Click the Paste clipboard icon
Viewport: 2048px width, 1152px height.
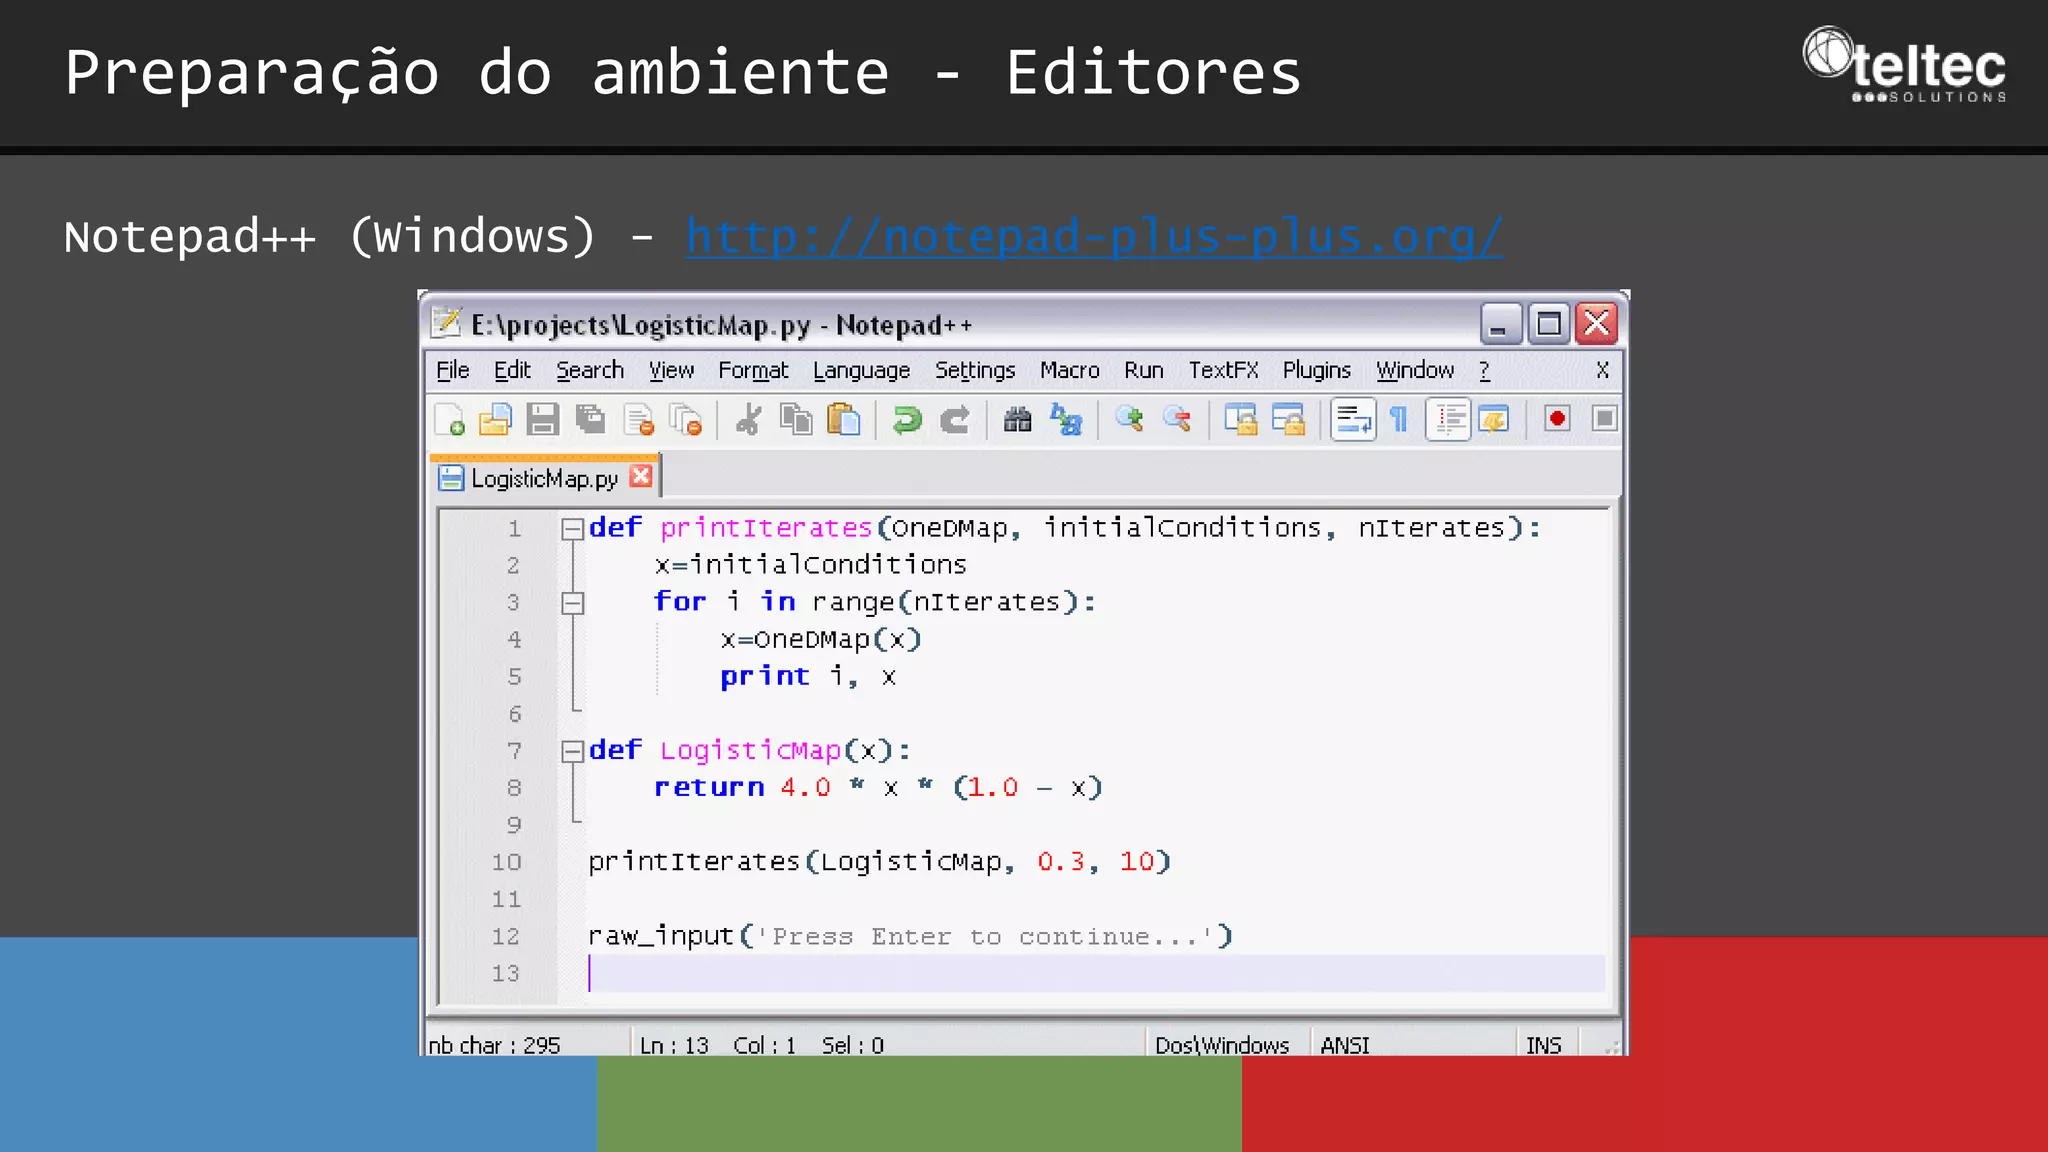(844, 420)
